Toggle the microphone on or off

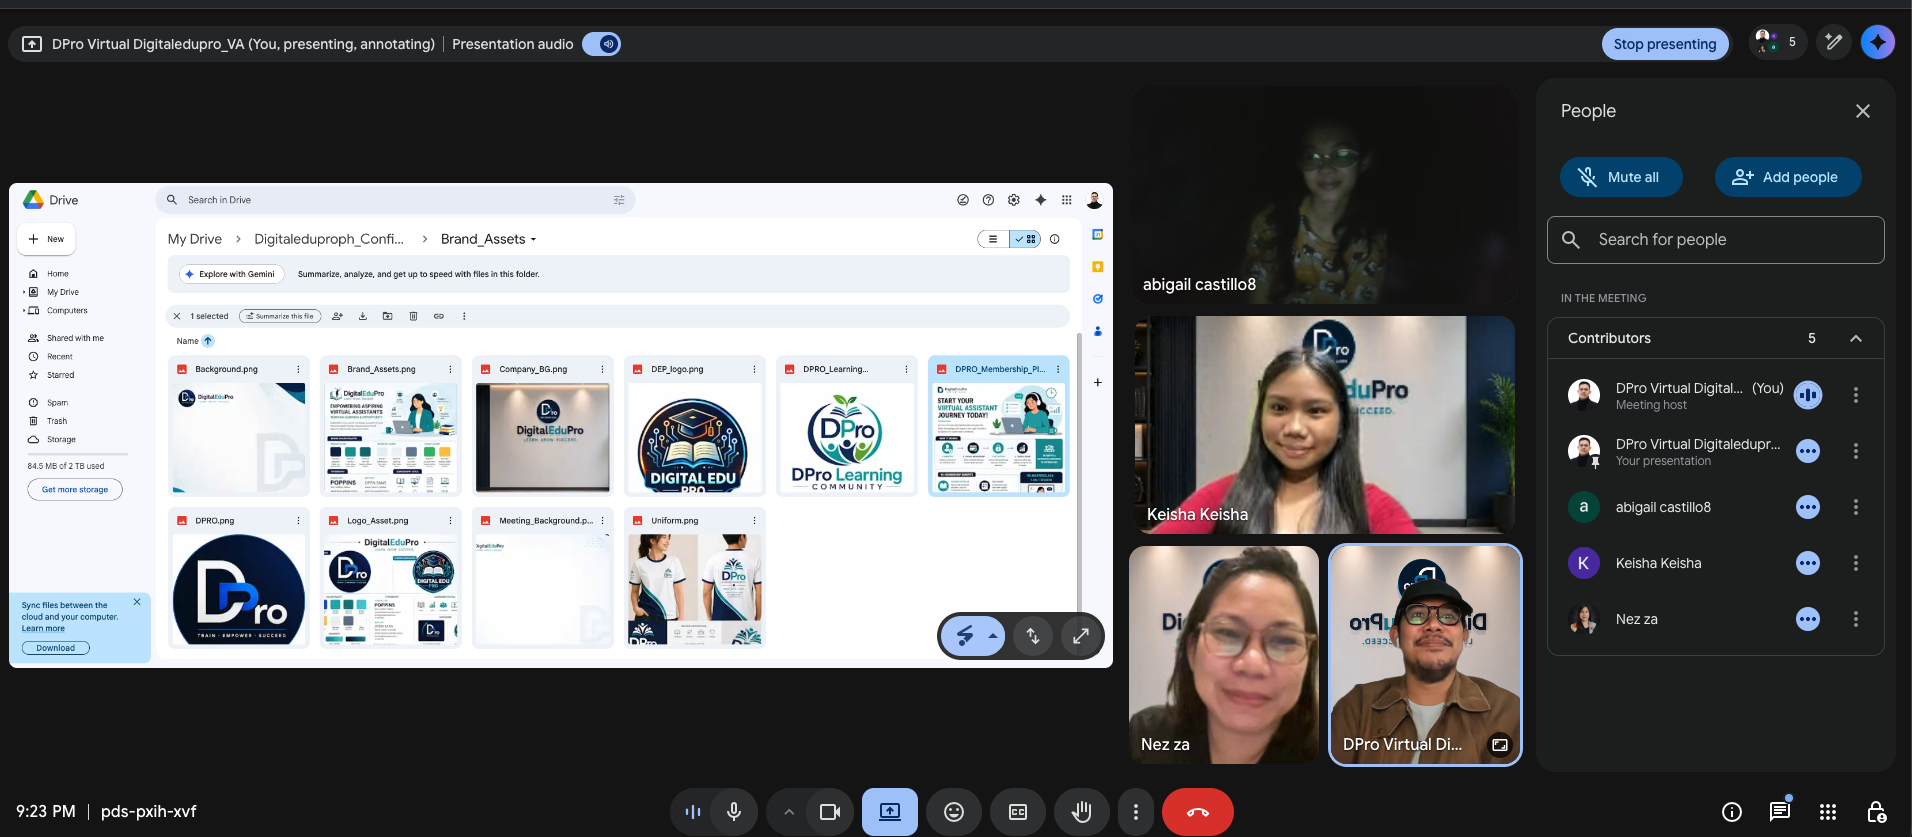click(734, 812)
